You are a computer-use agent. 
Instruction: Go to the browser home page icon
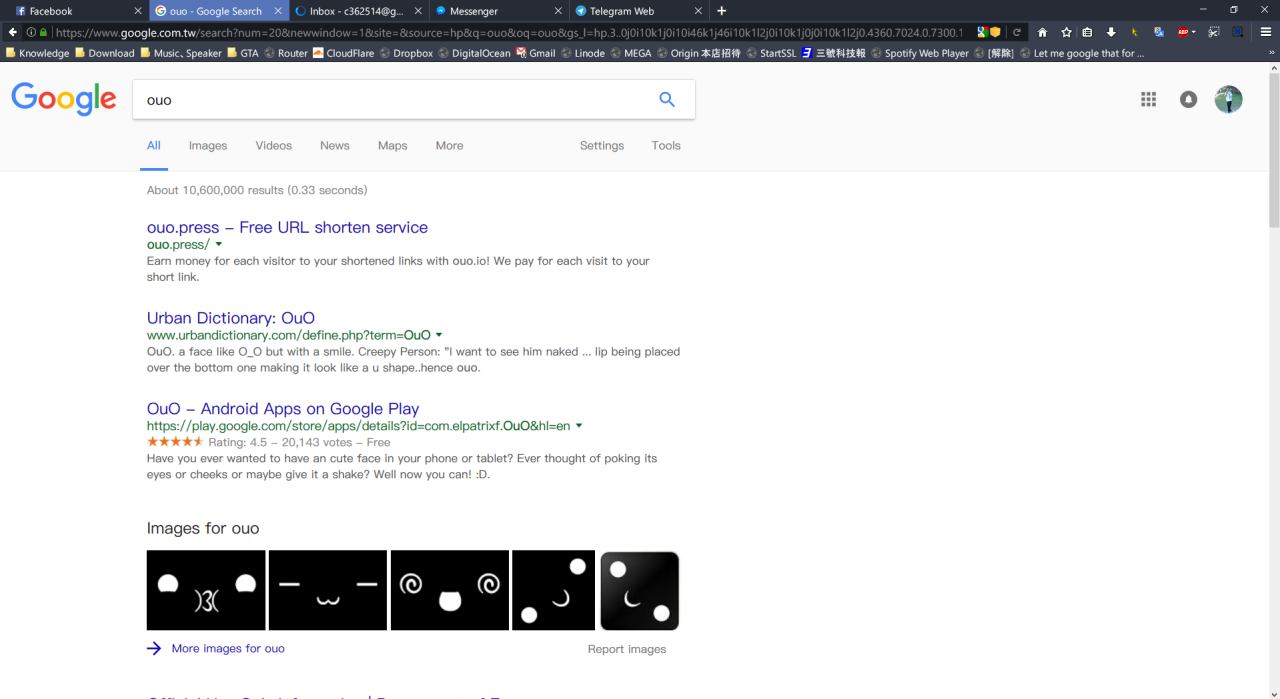tap(1043, 32)
